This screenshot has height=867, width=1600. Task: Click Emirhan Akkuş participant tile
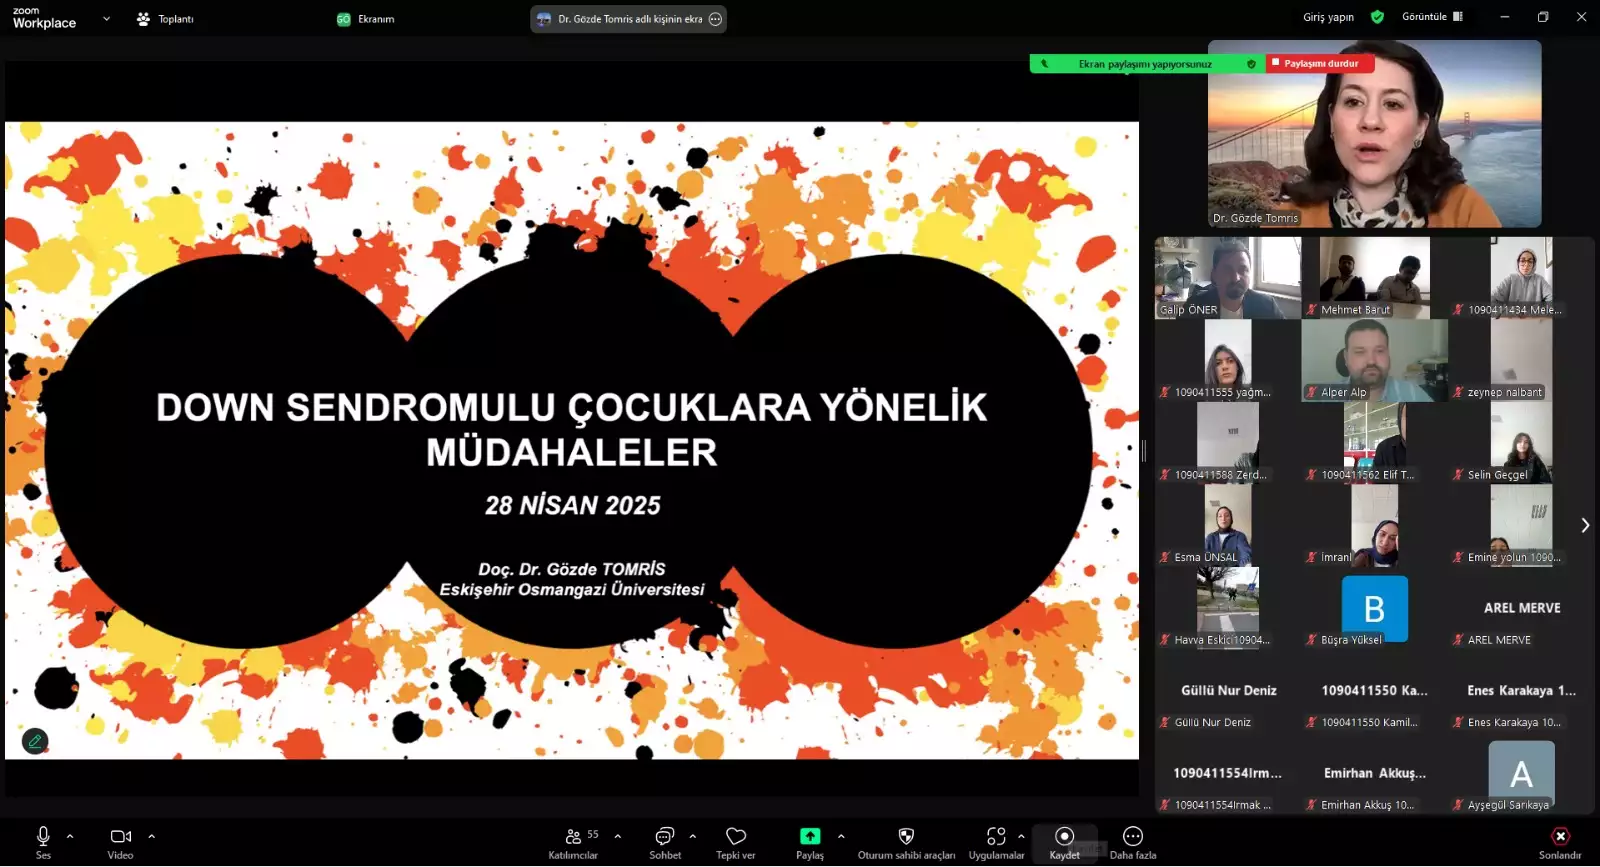(x=1374, y=774)
